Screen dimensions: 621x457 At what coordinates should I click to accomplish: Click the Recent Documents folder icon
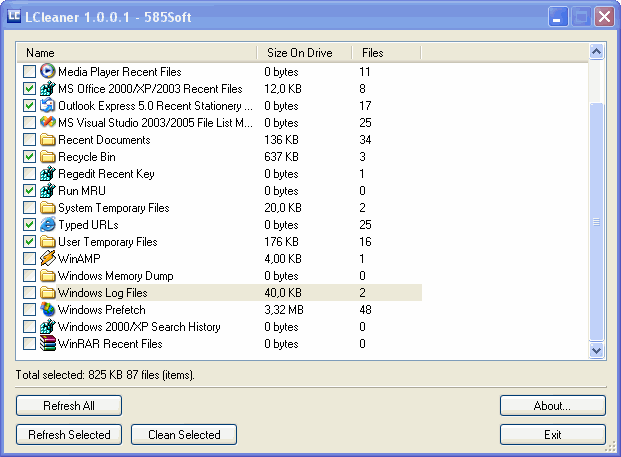point(48,139)
